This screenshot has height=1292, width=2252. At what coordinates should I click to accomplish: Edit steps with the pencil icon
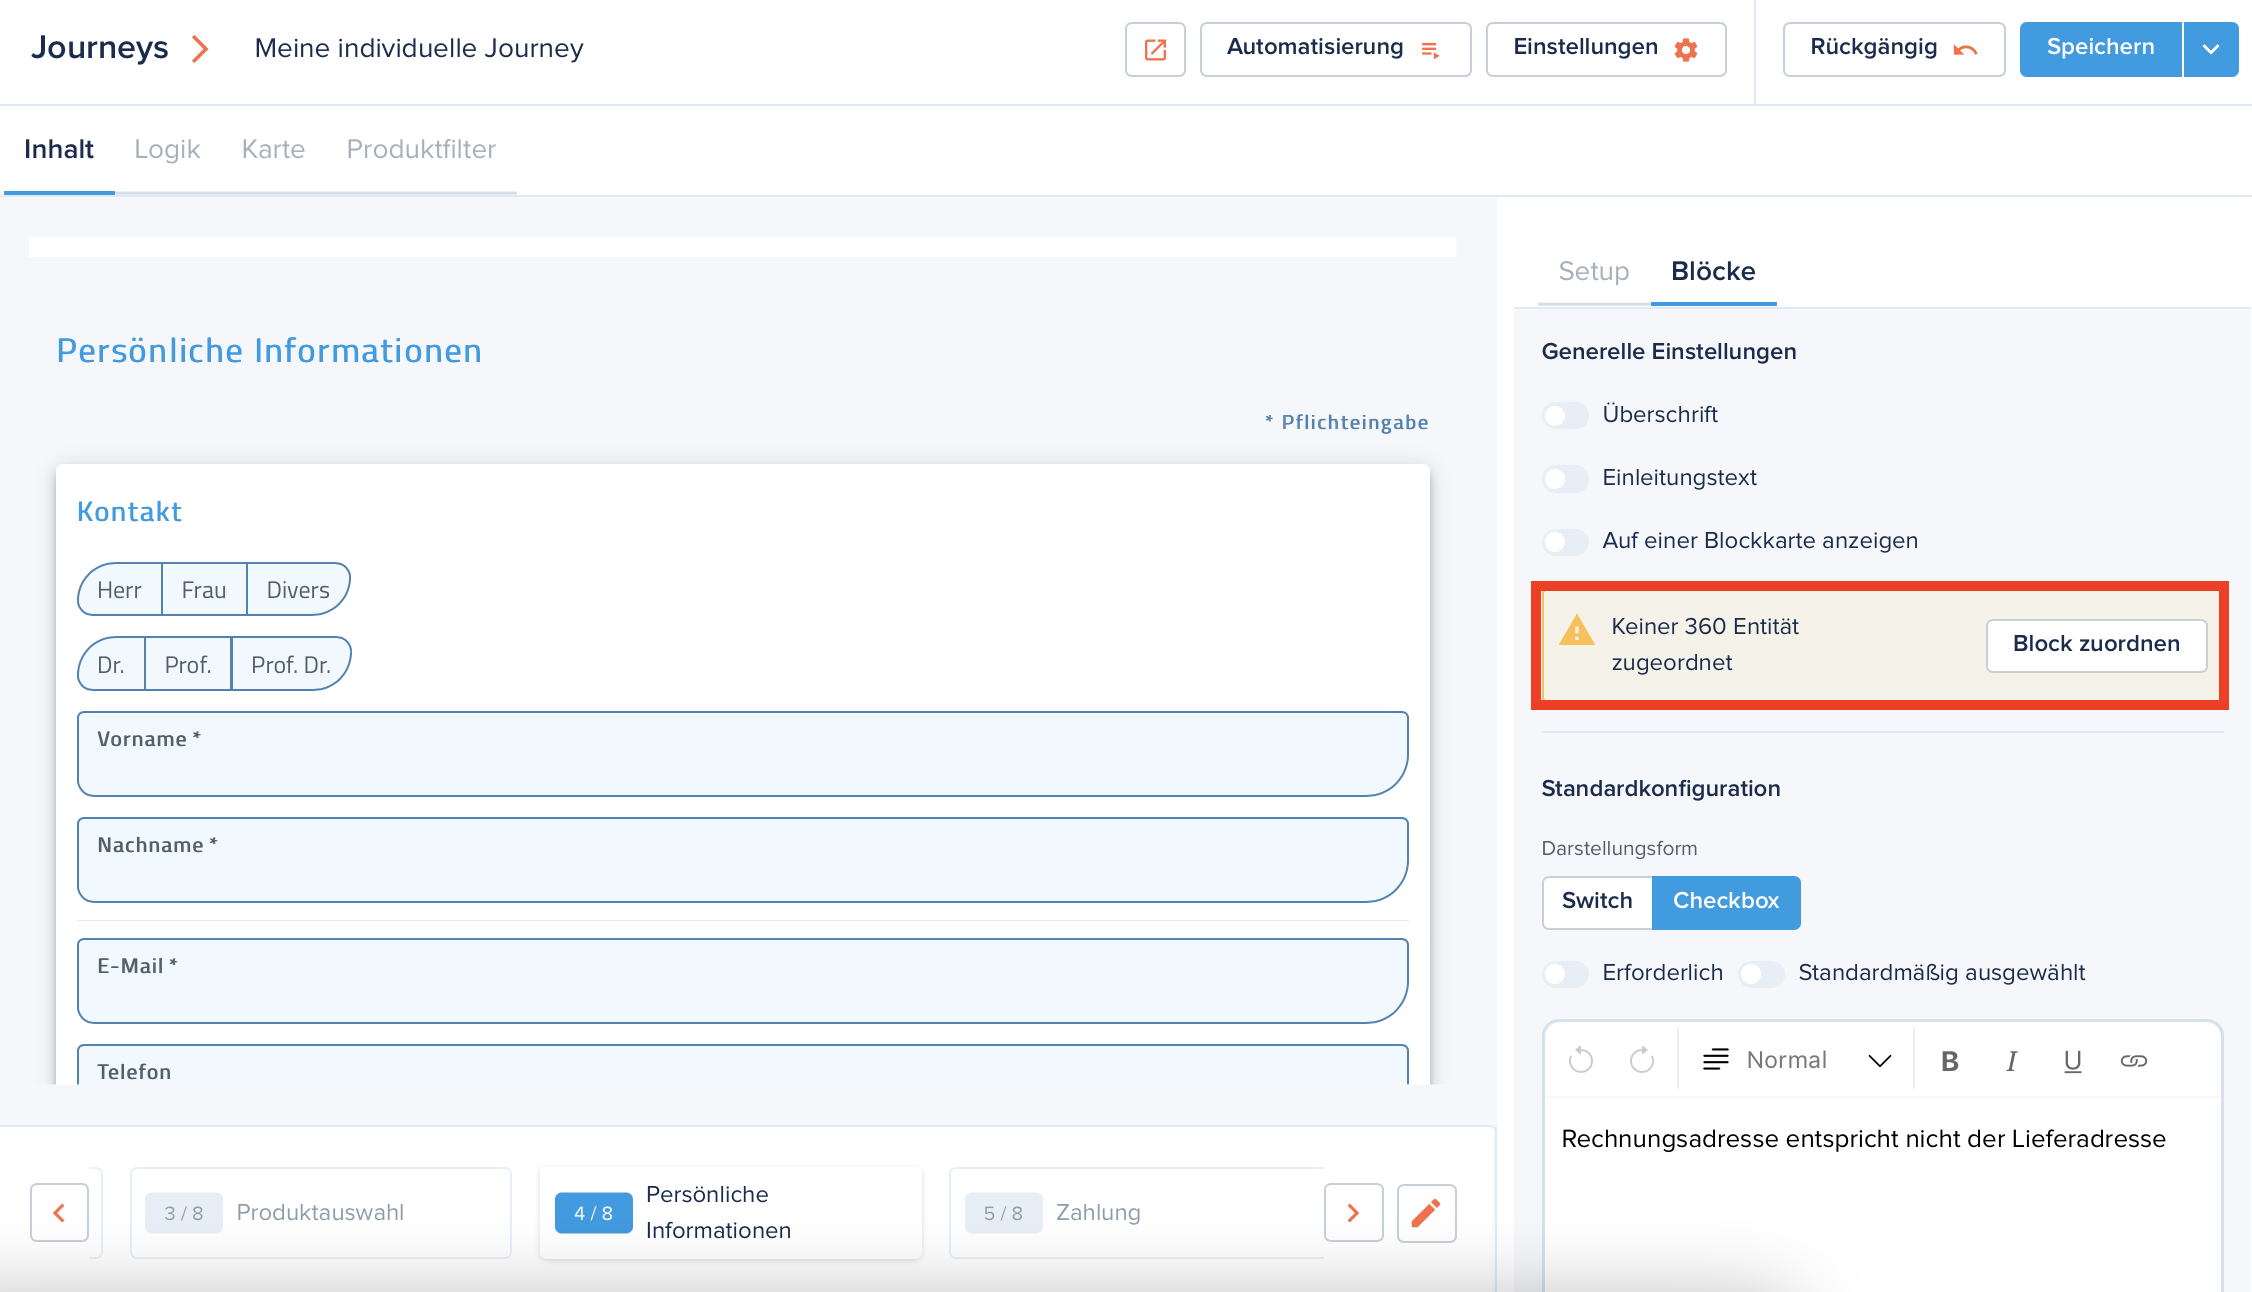[x=1426, y=1213]
